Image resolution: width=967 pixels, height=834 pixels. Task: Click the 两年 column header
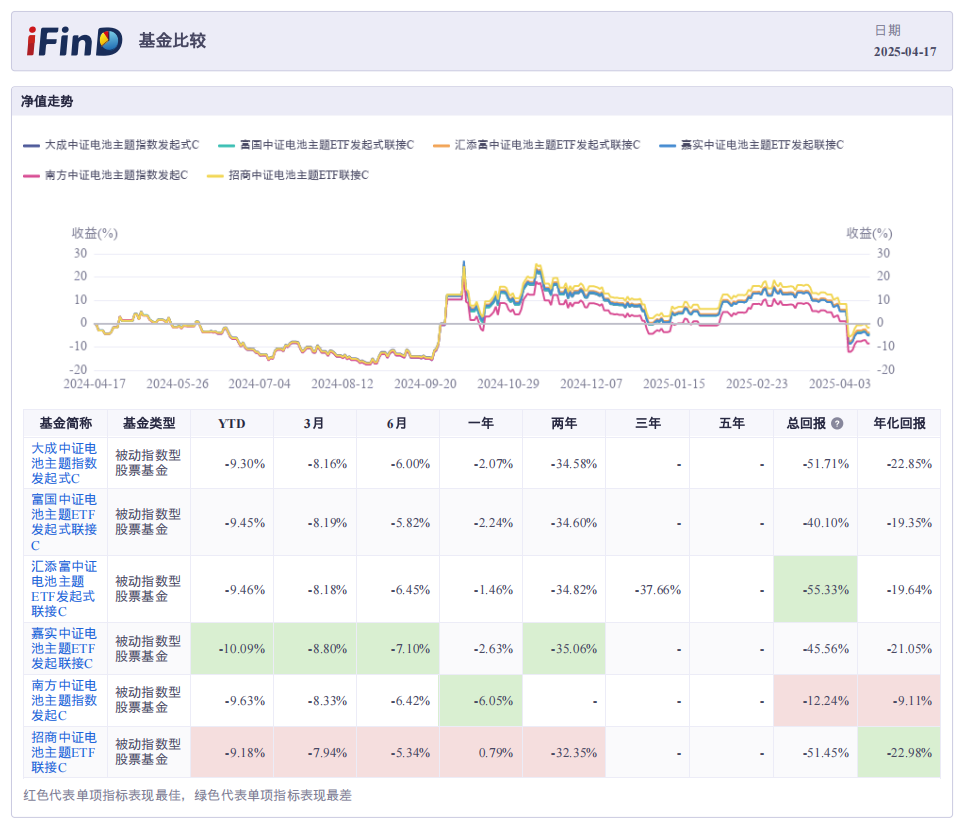pos(564,424)
